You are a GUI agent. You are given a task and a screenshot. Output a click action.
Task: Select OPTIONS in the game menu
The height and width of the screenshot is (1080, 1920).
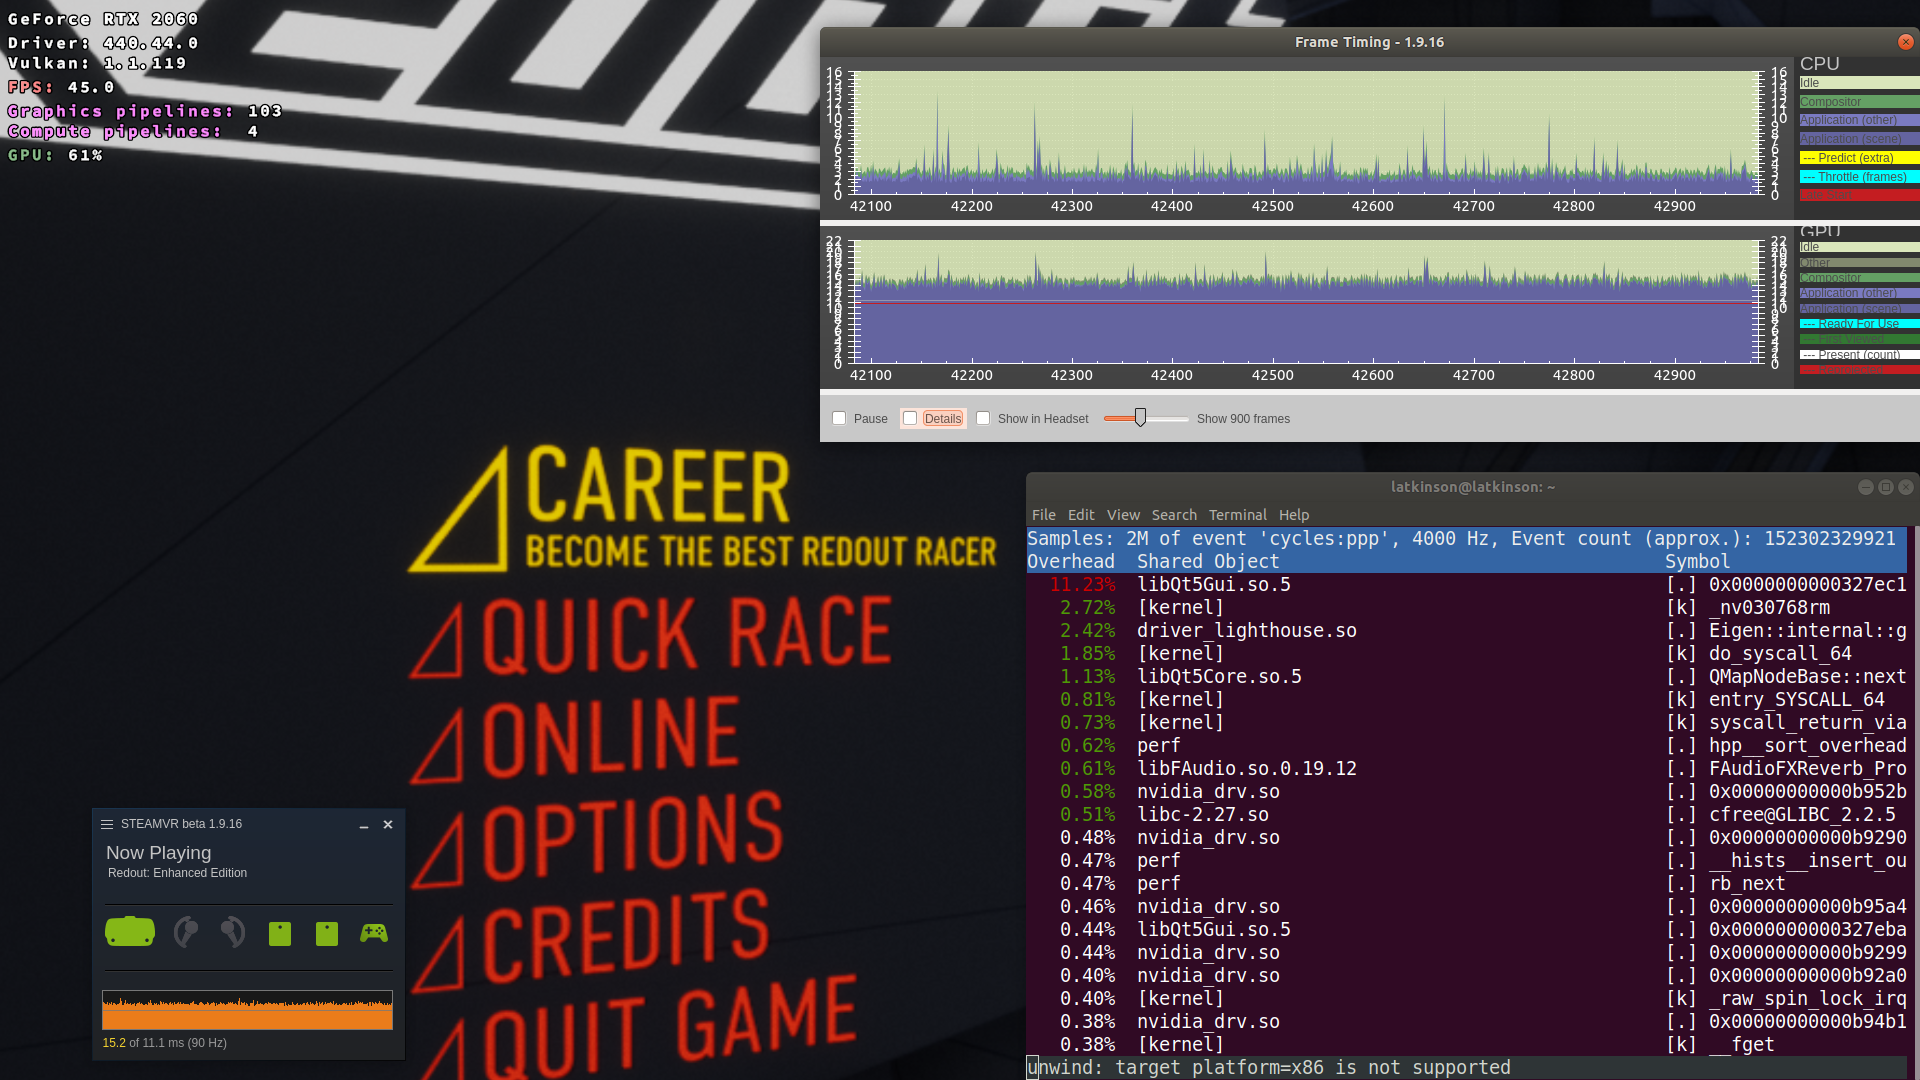[x=597, y=839]
